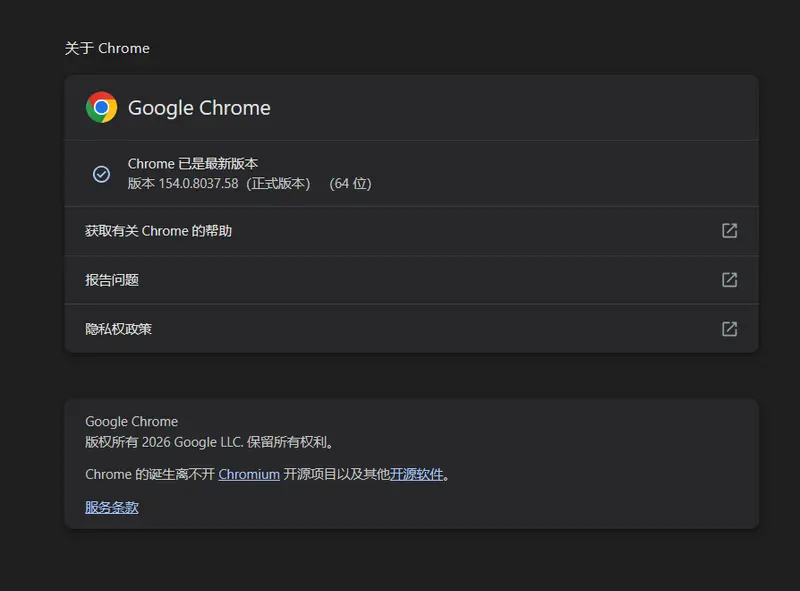Click the (64 位) architecture text

351,184
